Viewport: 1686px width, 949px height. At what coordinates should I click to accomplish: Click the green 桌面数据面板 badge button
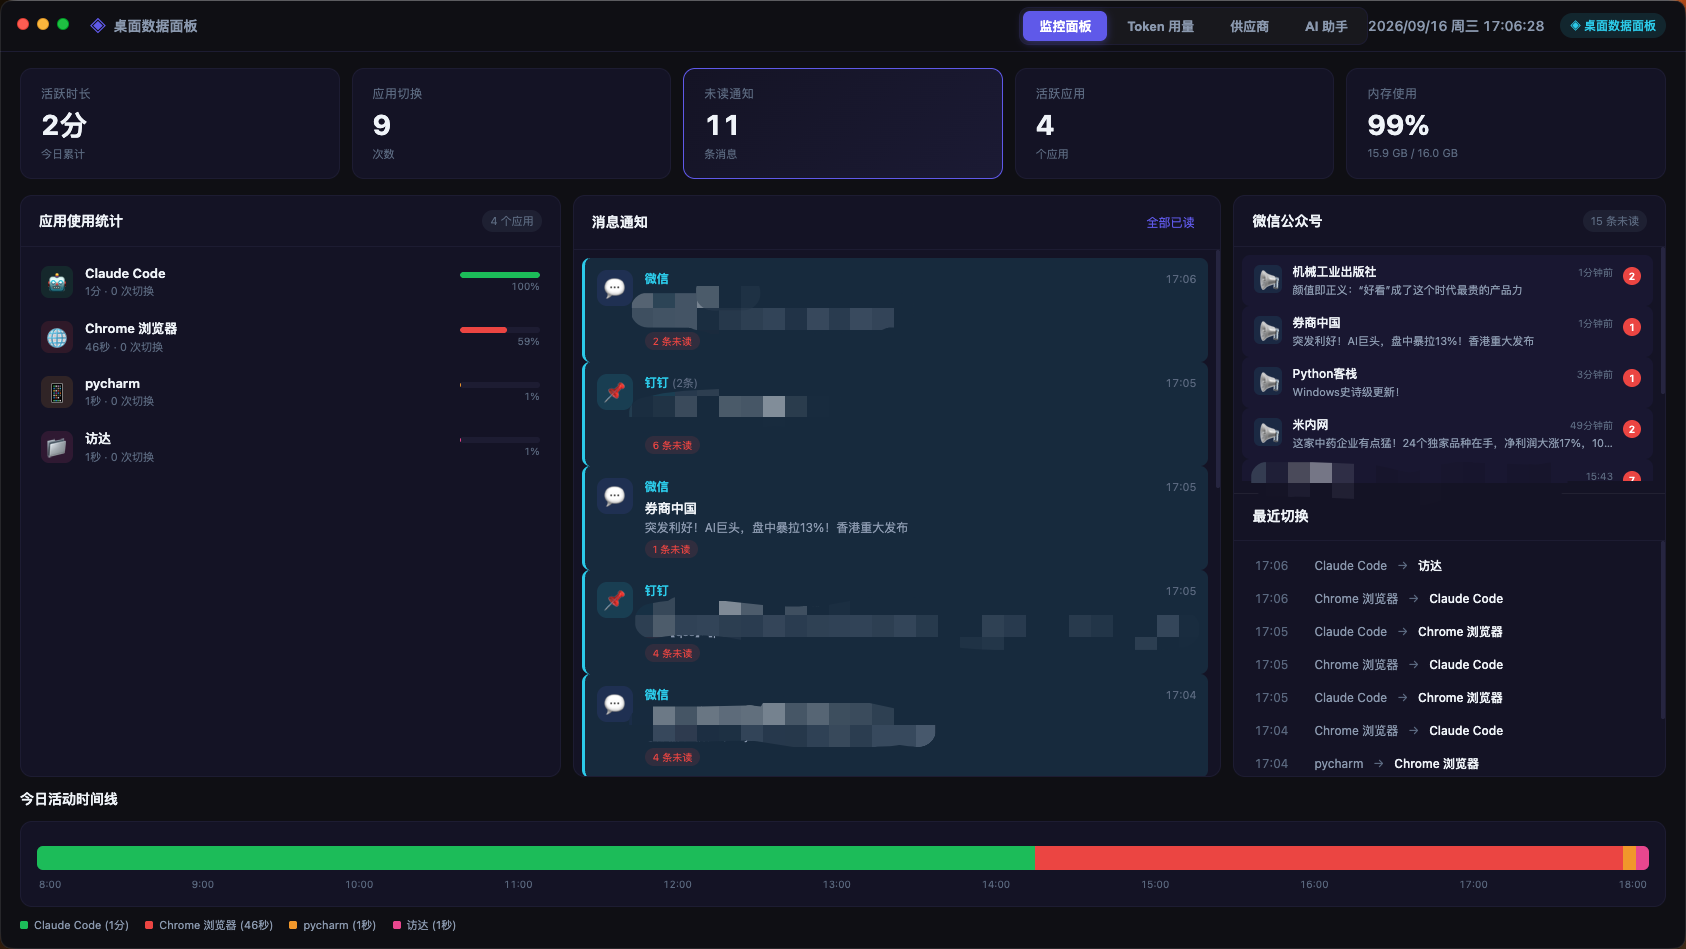point(1613,26)
